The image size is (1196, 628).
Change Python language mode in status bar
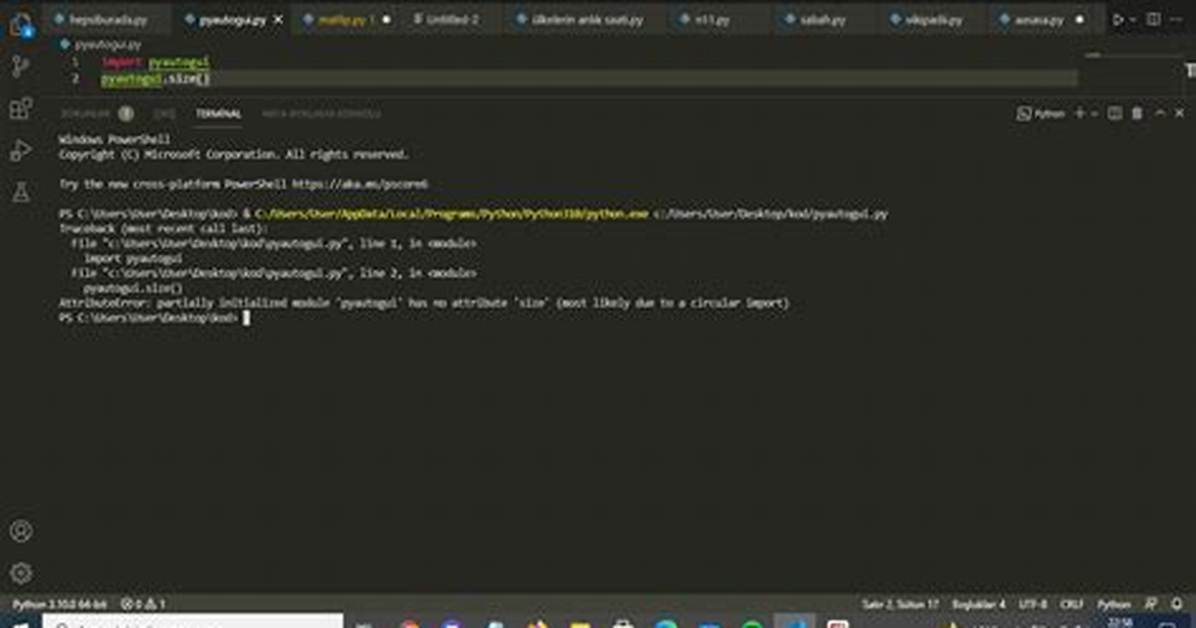tap(1114, 604)
